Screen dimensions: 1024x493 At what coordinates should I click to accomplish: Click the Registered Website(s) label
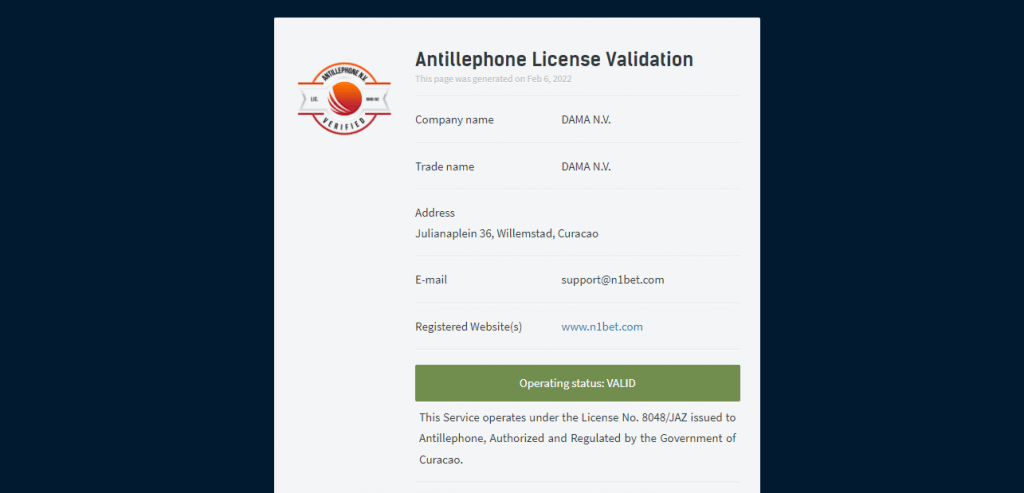[x=468, y=326]
